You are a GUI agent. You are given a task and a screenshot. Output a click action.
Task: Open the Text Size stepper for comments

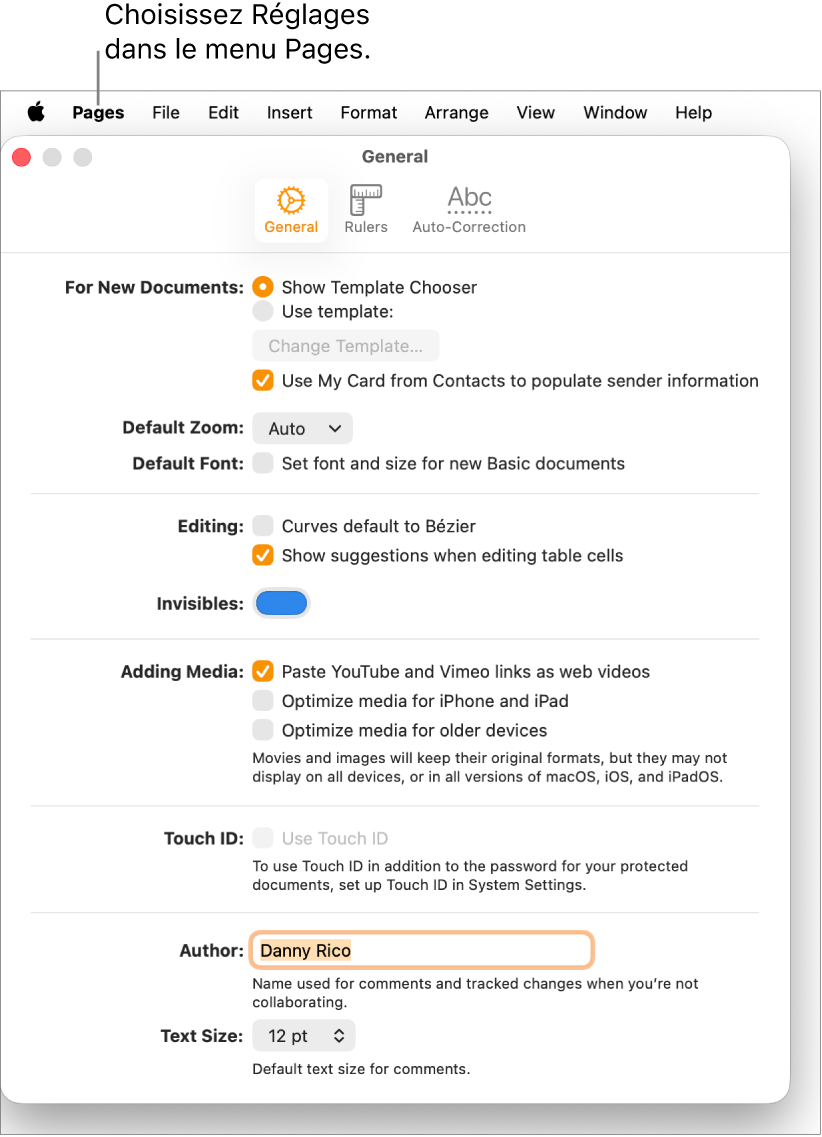[x=303, y=1035]
